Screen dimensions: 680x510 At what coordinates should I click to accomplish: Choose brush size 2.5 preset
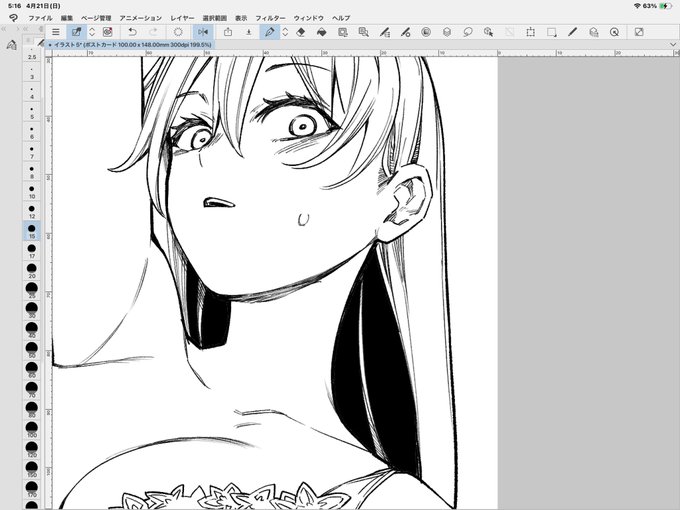click(32, 54)
